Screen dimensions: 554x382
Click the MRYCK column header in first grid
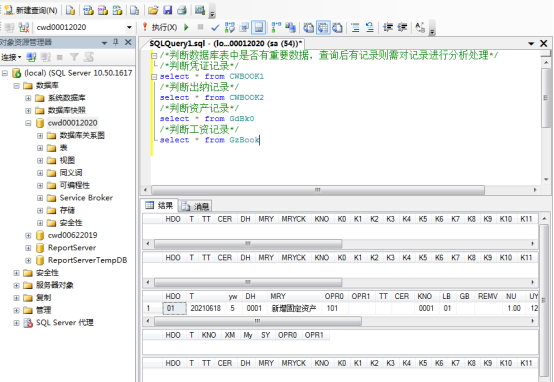[x=294, y=219]
